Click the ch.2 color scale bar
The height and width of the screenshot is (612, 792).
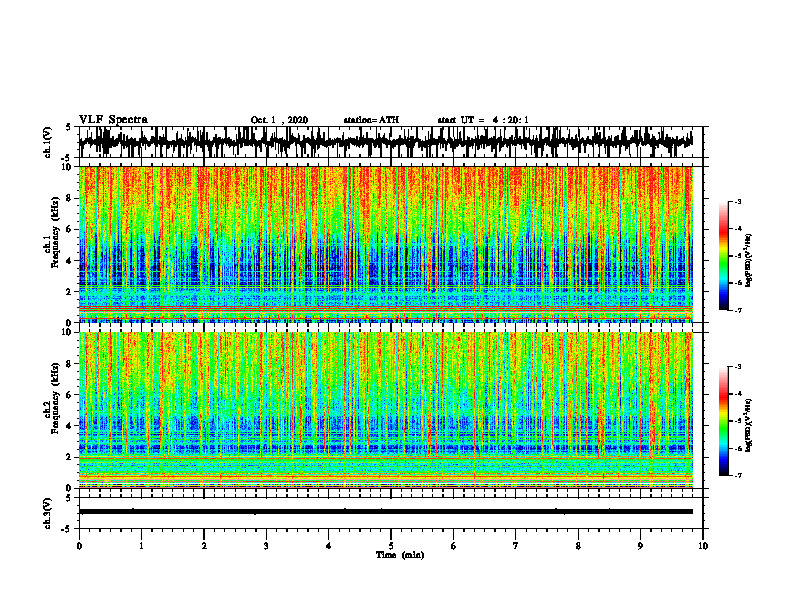point(724,421)
